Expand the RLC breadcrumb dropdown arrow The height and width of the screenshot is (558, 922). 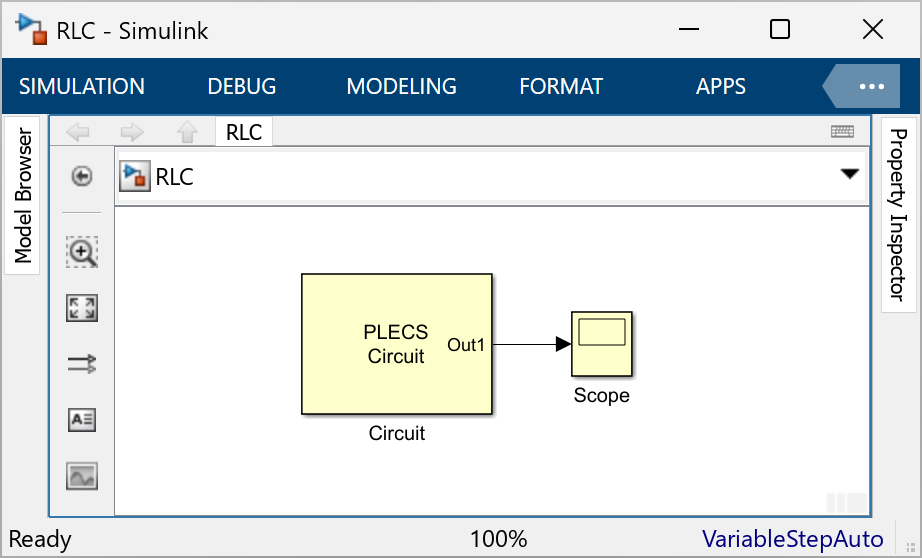point(849,174)
